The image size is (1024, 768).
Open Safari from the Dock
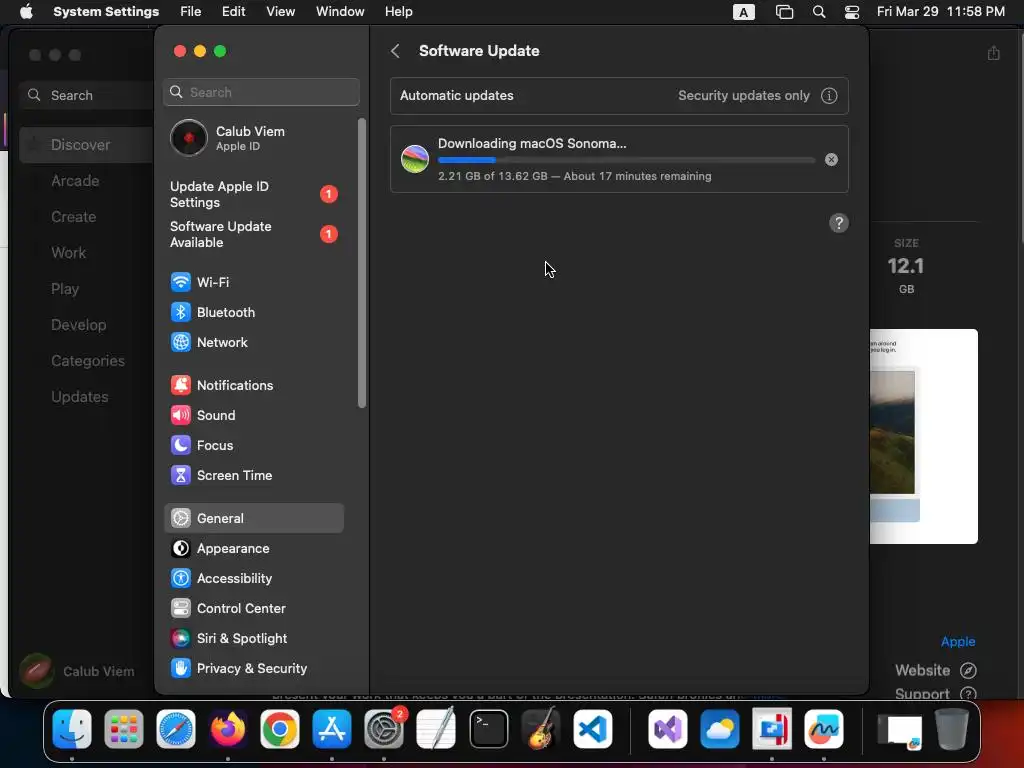[176, 729]
